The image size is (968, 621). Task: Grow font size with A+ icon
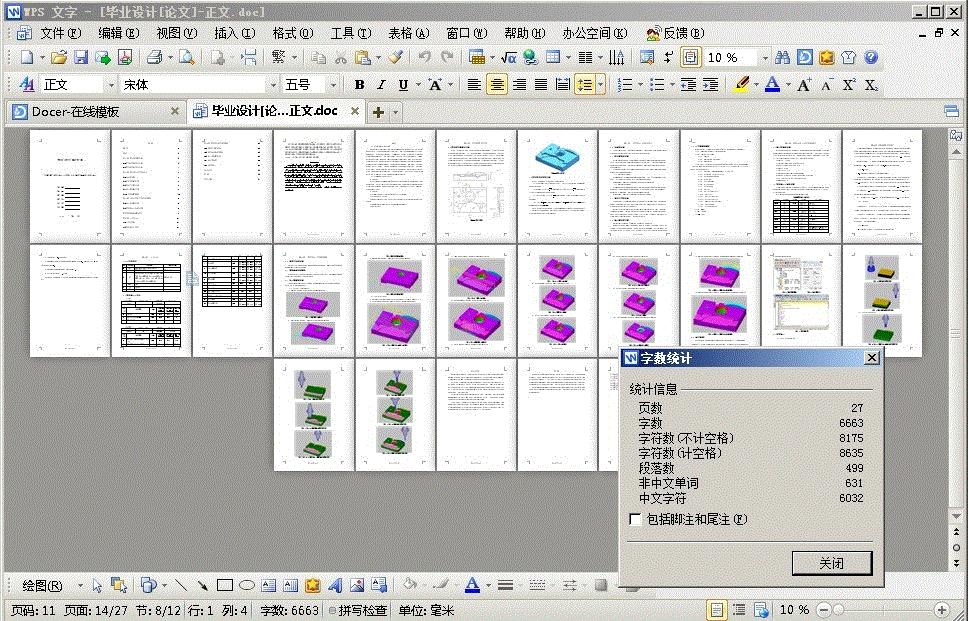804,85
